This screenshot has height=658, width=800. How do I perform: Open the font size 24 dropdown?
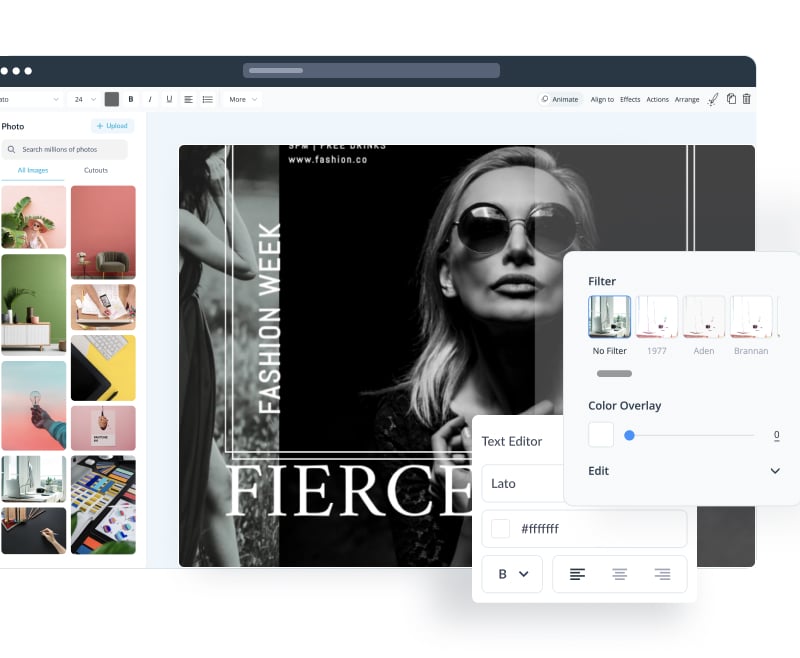pos(84,99)
